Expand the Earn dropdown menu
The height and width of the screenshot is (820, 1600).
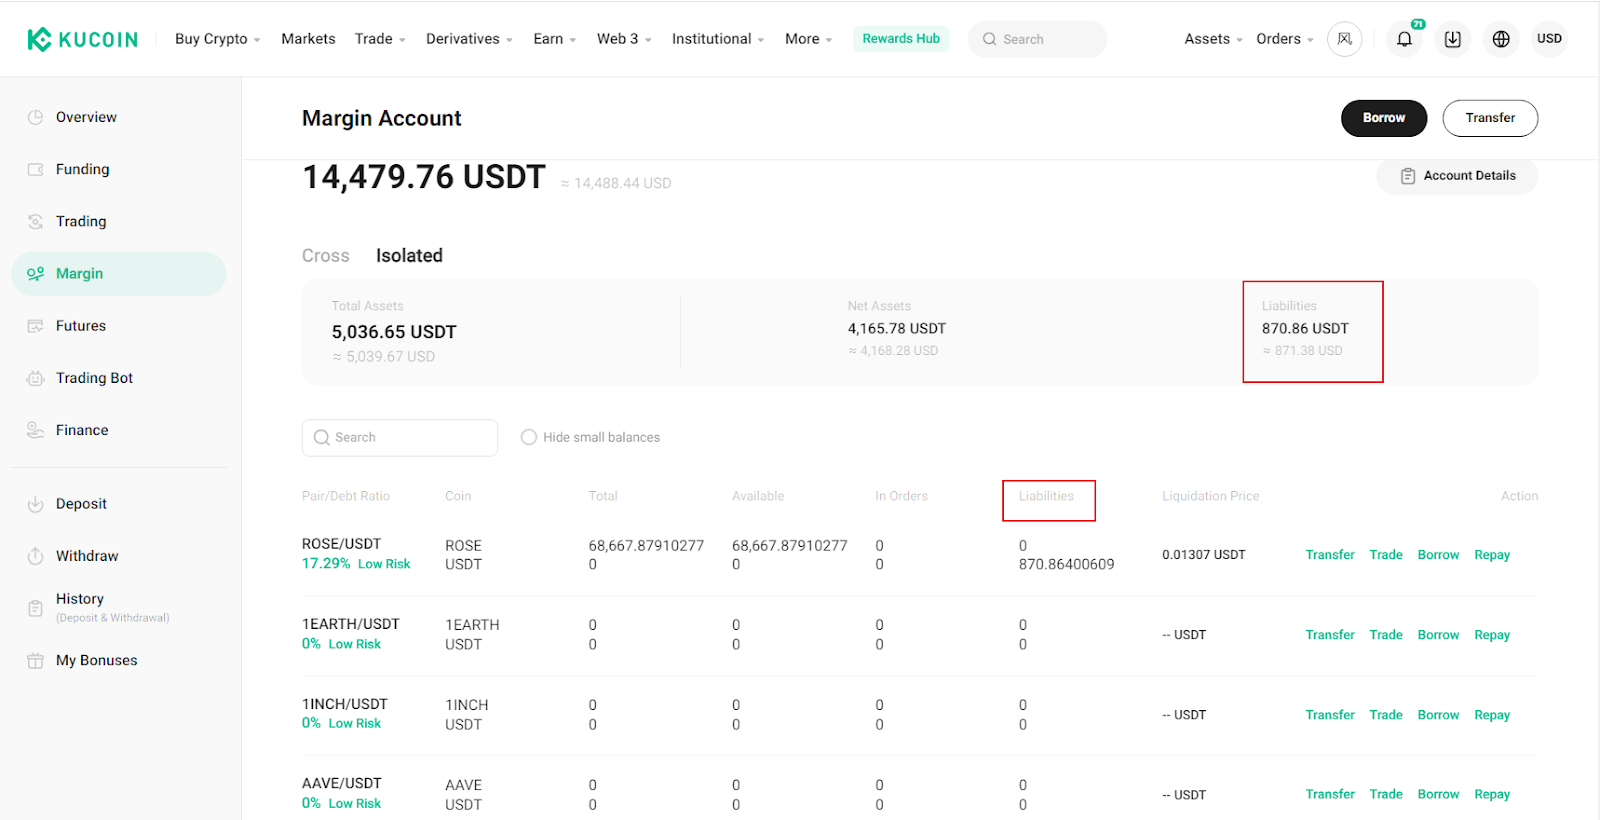(x=555, y=39)
